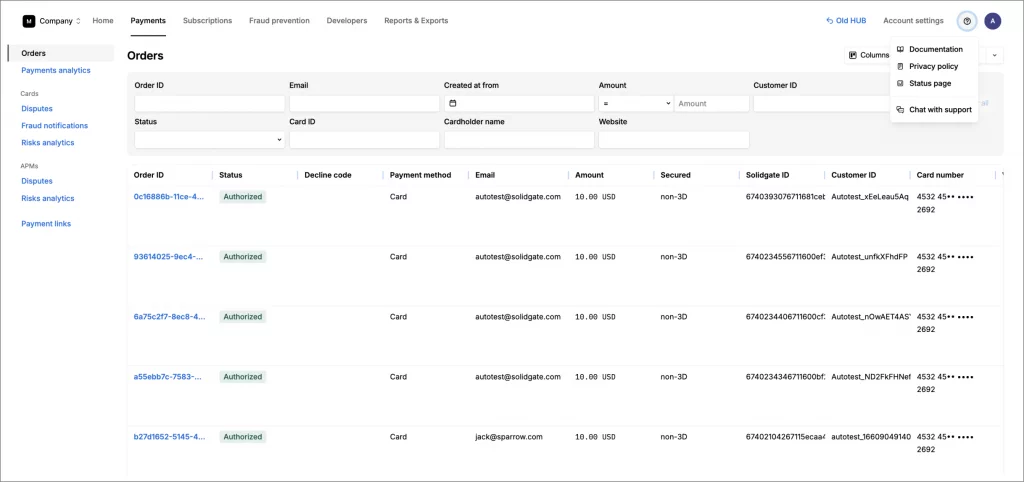Image resolution: width=1024 pixels, height=482 pixels.
Task: Focus the Website filter field
Action: pyautogui.click(x=674, y=140)
